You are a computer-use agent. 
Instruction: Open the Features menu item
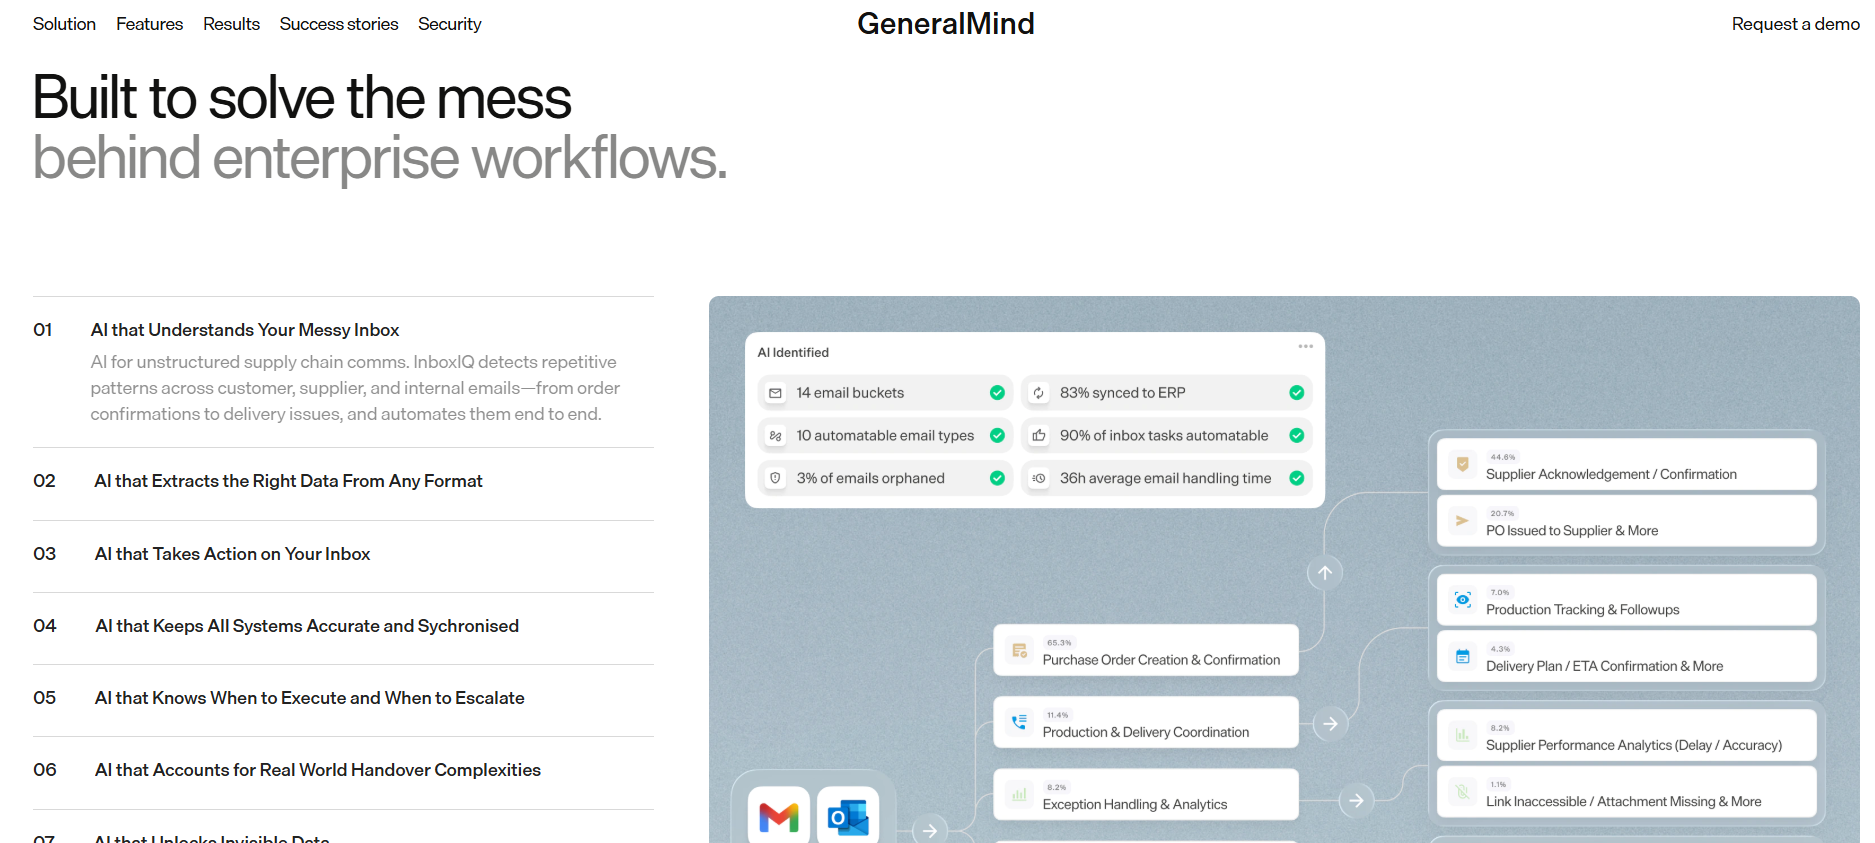[149, 24]
